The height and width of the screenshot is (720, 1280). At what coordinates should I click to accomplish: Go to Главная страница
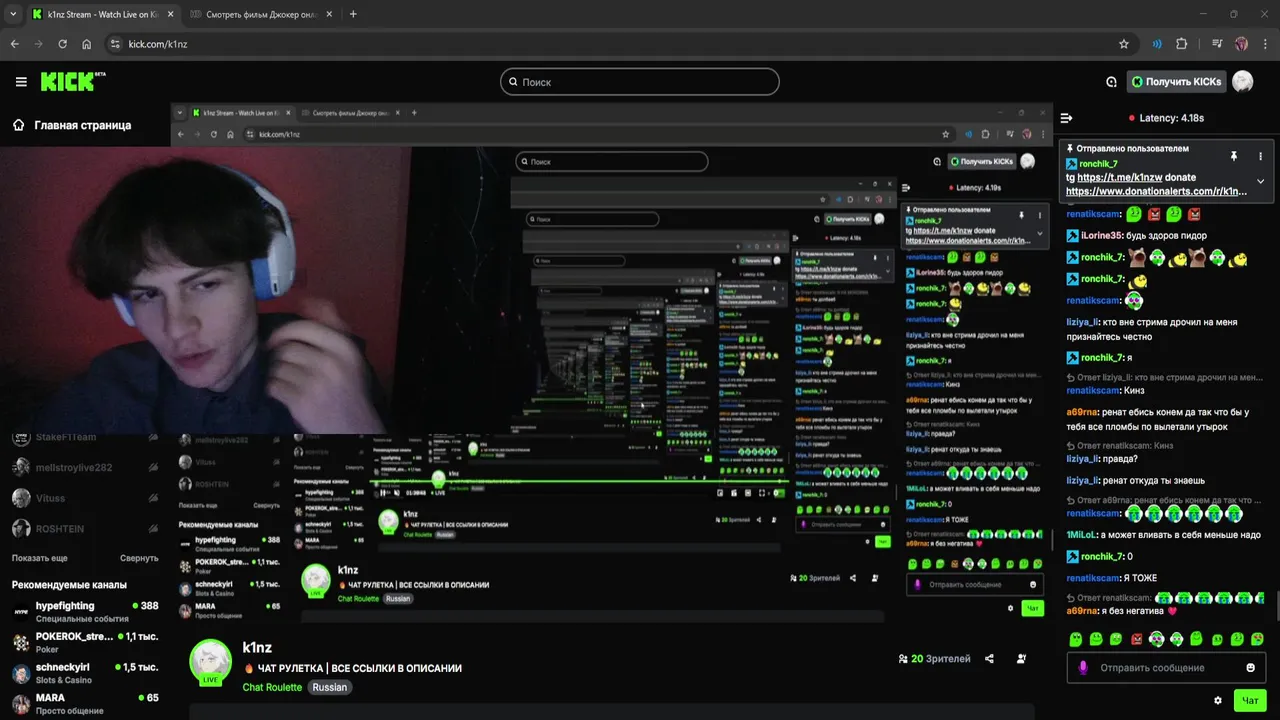[x=72, y=125]
